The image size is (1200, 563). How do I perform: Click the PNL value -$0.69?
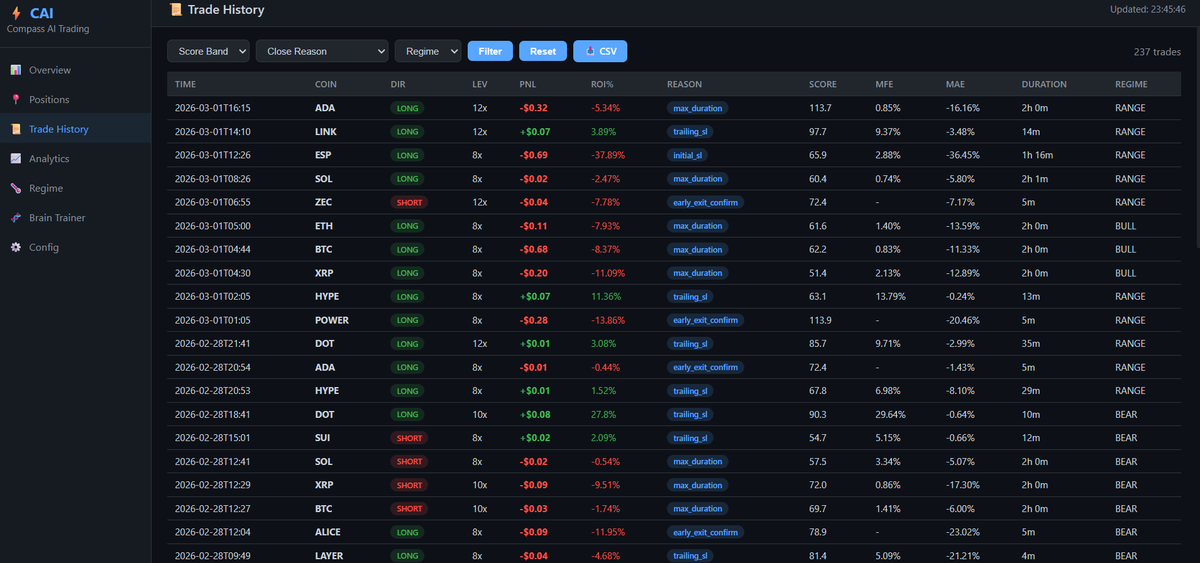pyautogui.click(x=533, y=155)
